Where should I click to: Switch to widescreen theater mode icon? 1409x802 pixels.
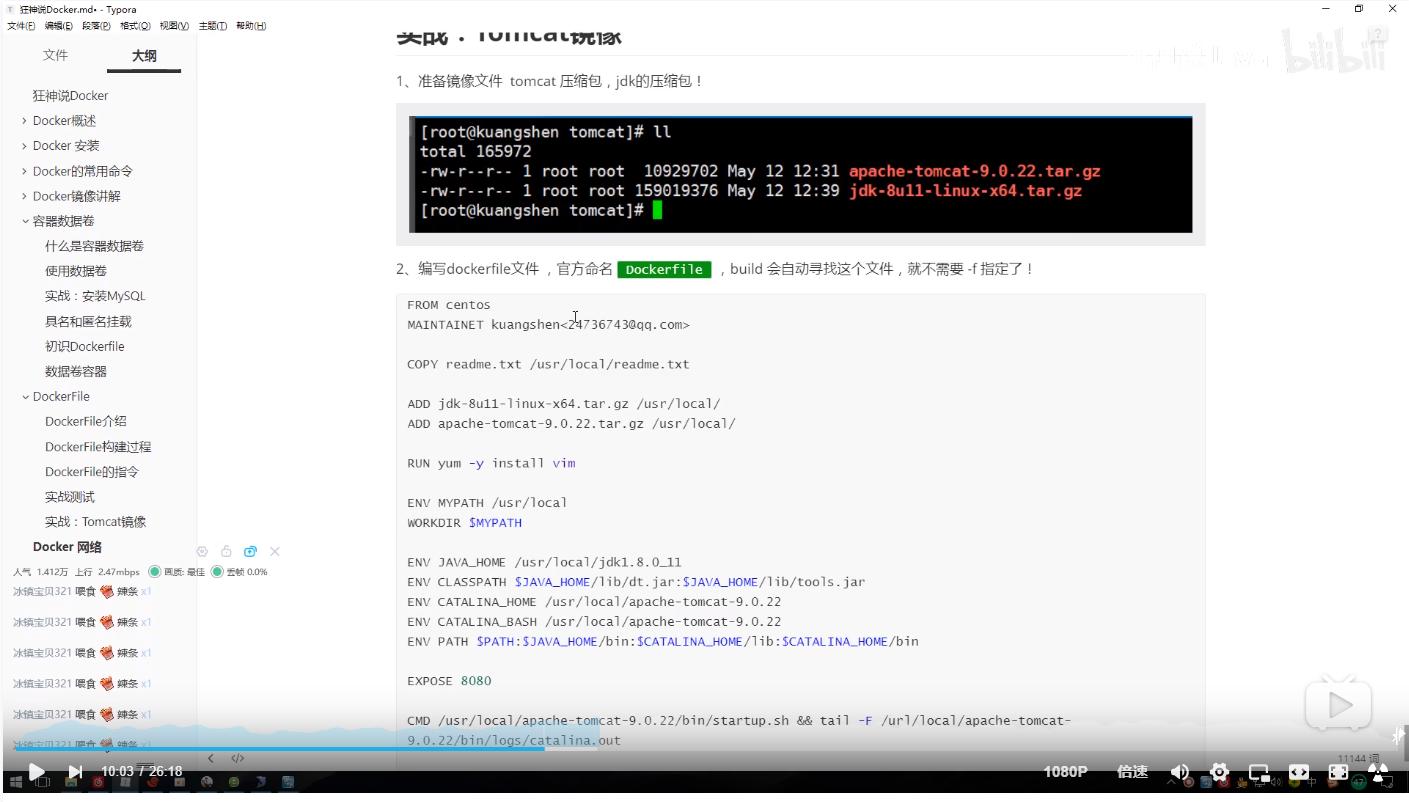pyautogui.click(x=1298, y=772)
